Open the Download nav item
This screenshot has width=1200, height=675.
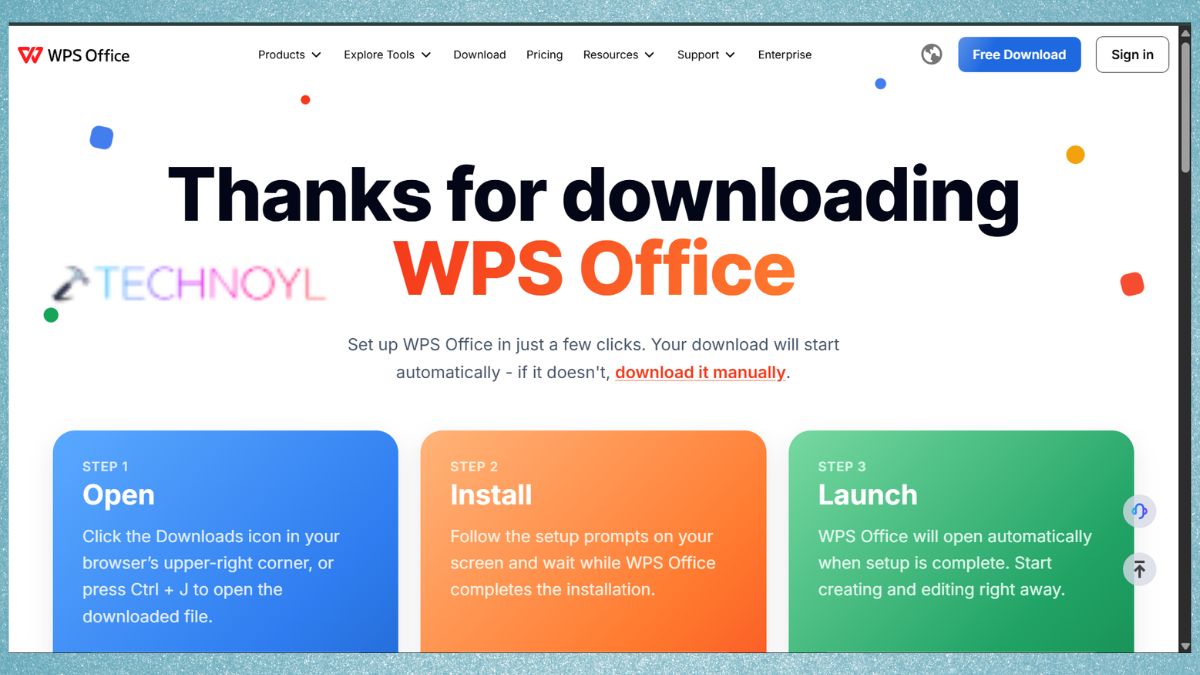[x=479, y=55]
